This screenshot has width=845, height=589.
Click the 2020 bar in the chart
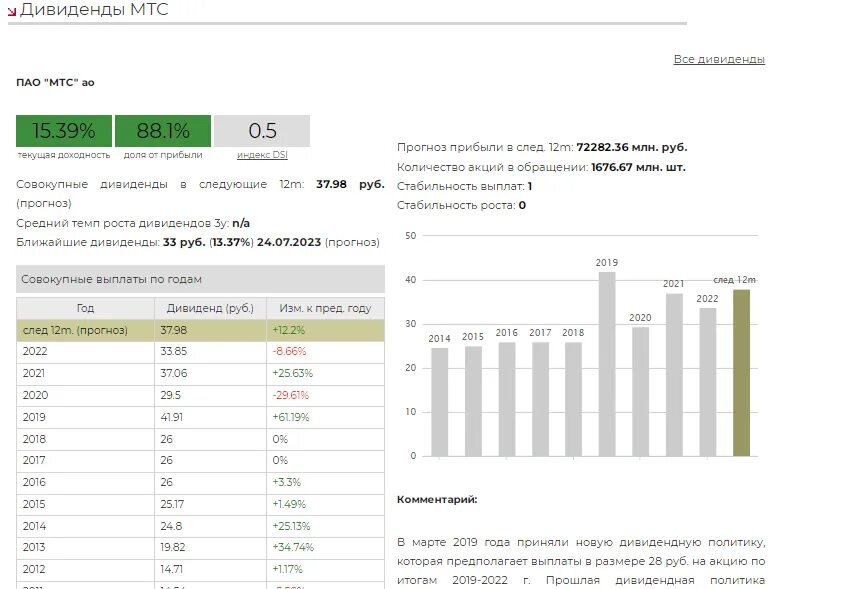coord(640,392)
